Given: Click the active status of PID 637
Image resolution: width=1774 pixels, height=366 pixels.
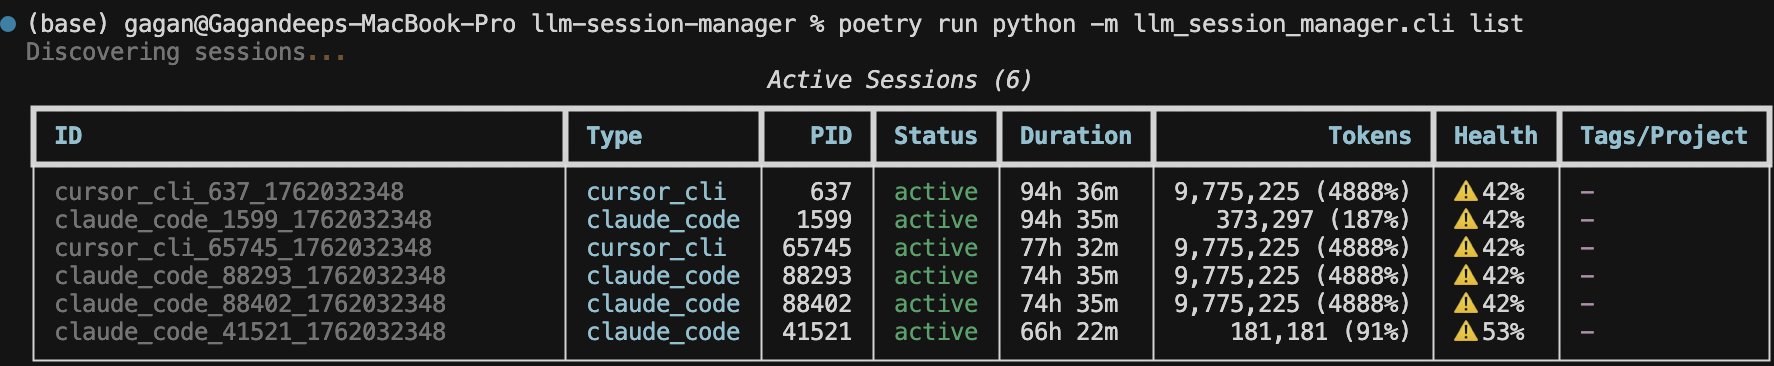Looking at the screenshot, I should point(935,191).
